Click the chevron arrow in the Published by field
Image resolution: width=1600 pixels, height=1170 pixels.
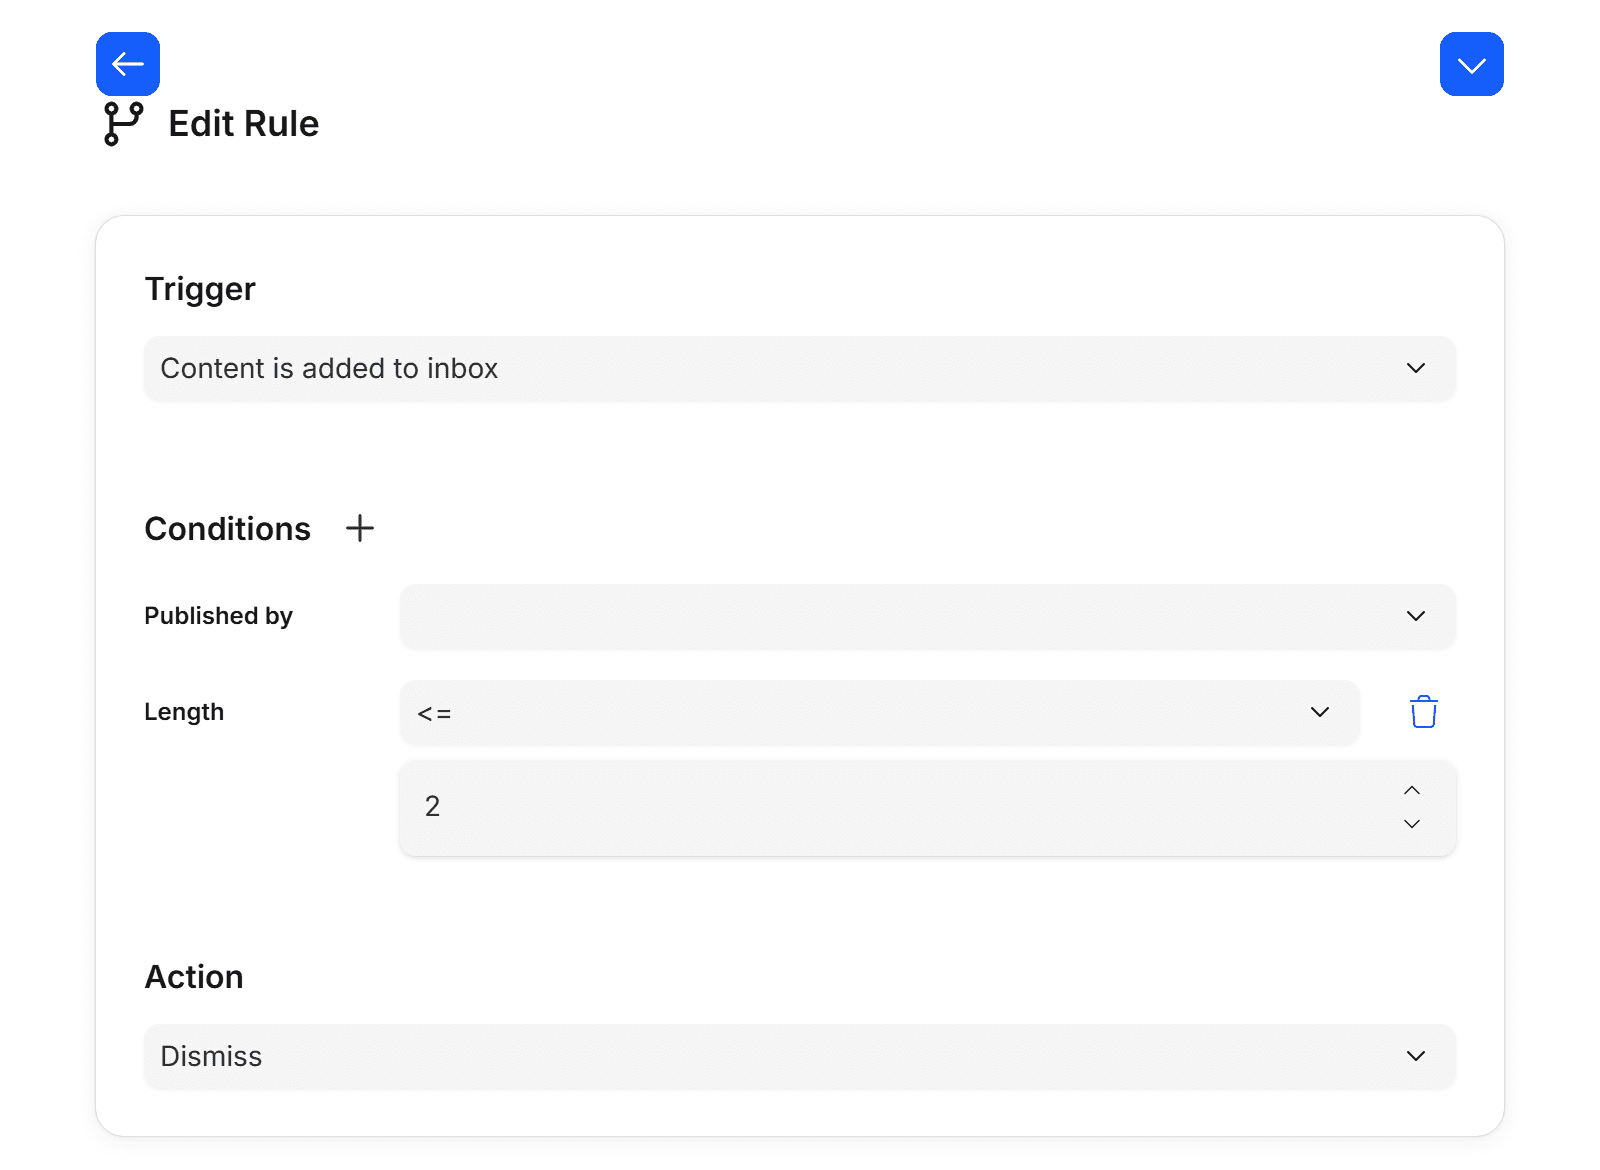point(1415,616)
